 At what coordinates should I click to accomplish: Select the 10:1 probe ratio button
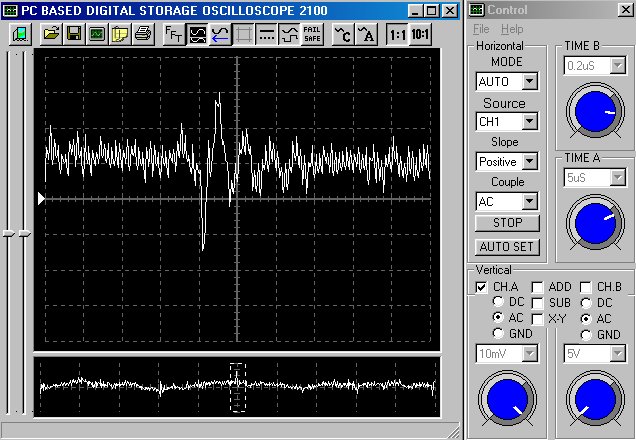pyautogui.click(x=422, y=33)
